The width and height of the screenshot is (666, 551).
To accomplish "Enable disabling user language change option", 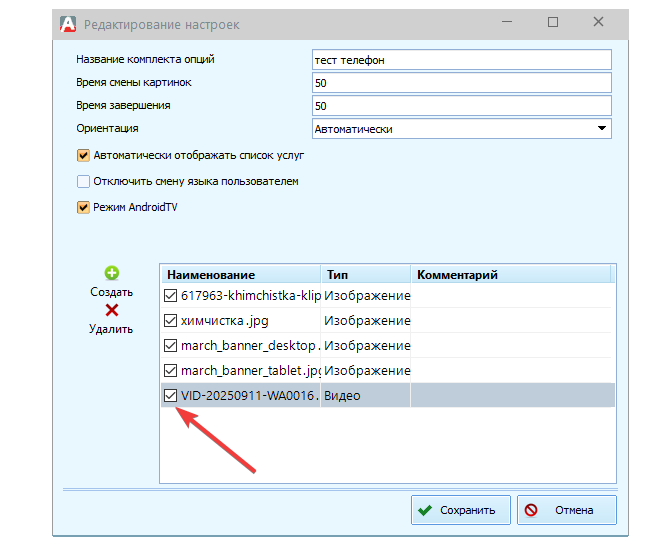I will pos(83,182).
